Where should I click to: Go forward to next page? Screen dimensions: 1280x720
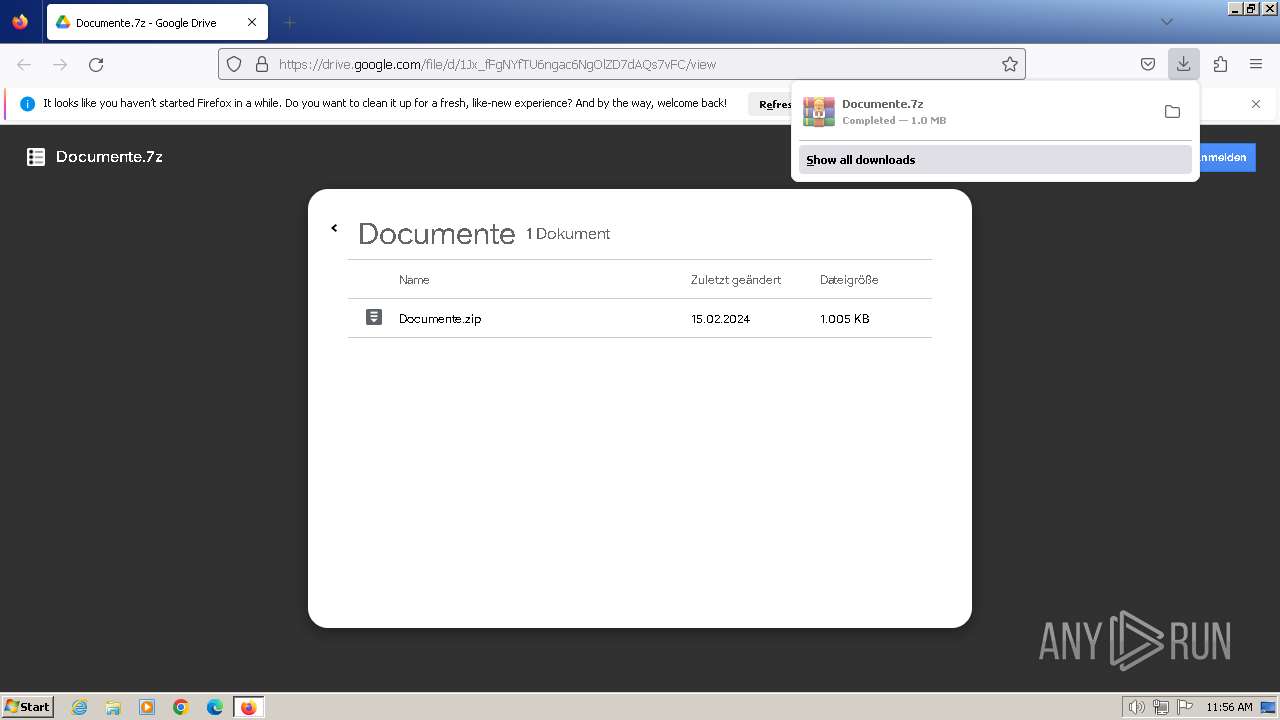[60, 64]
